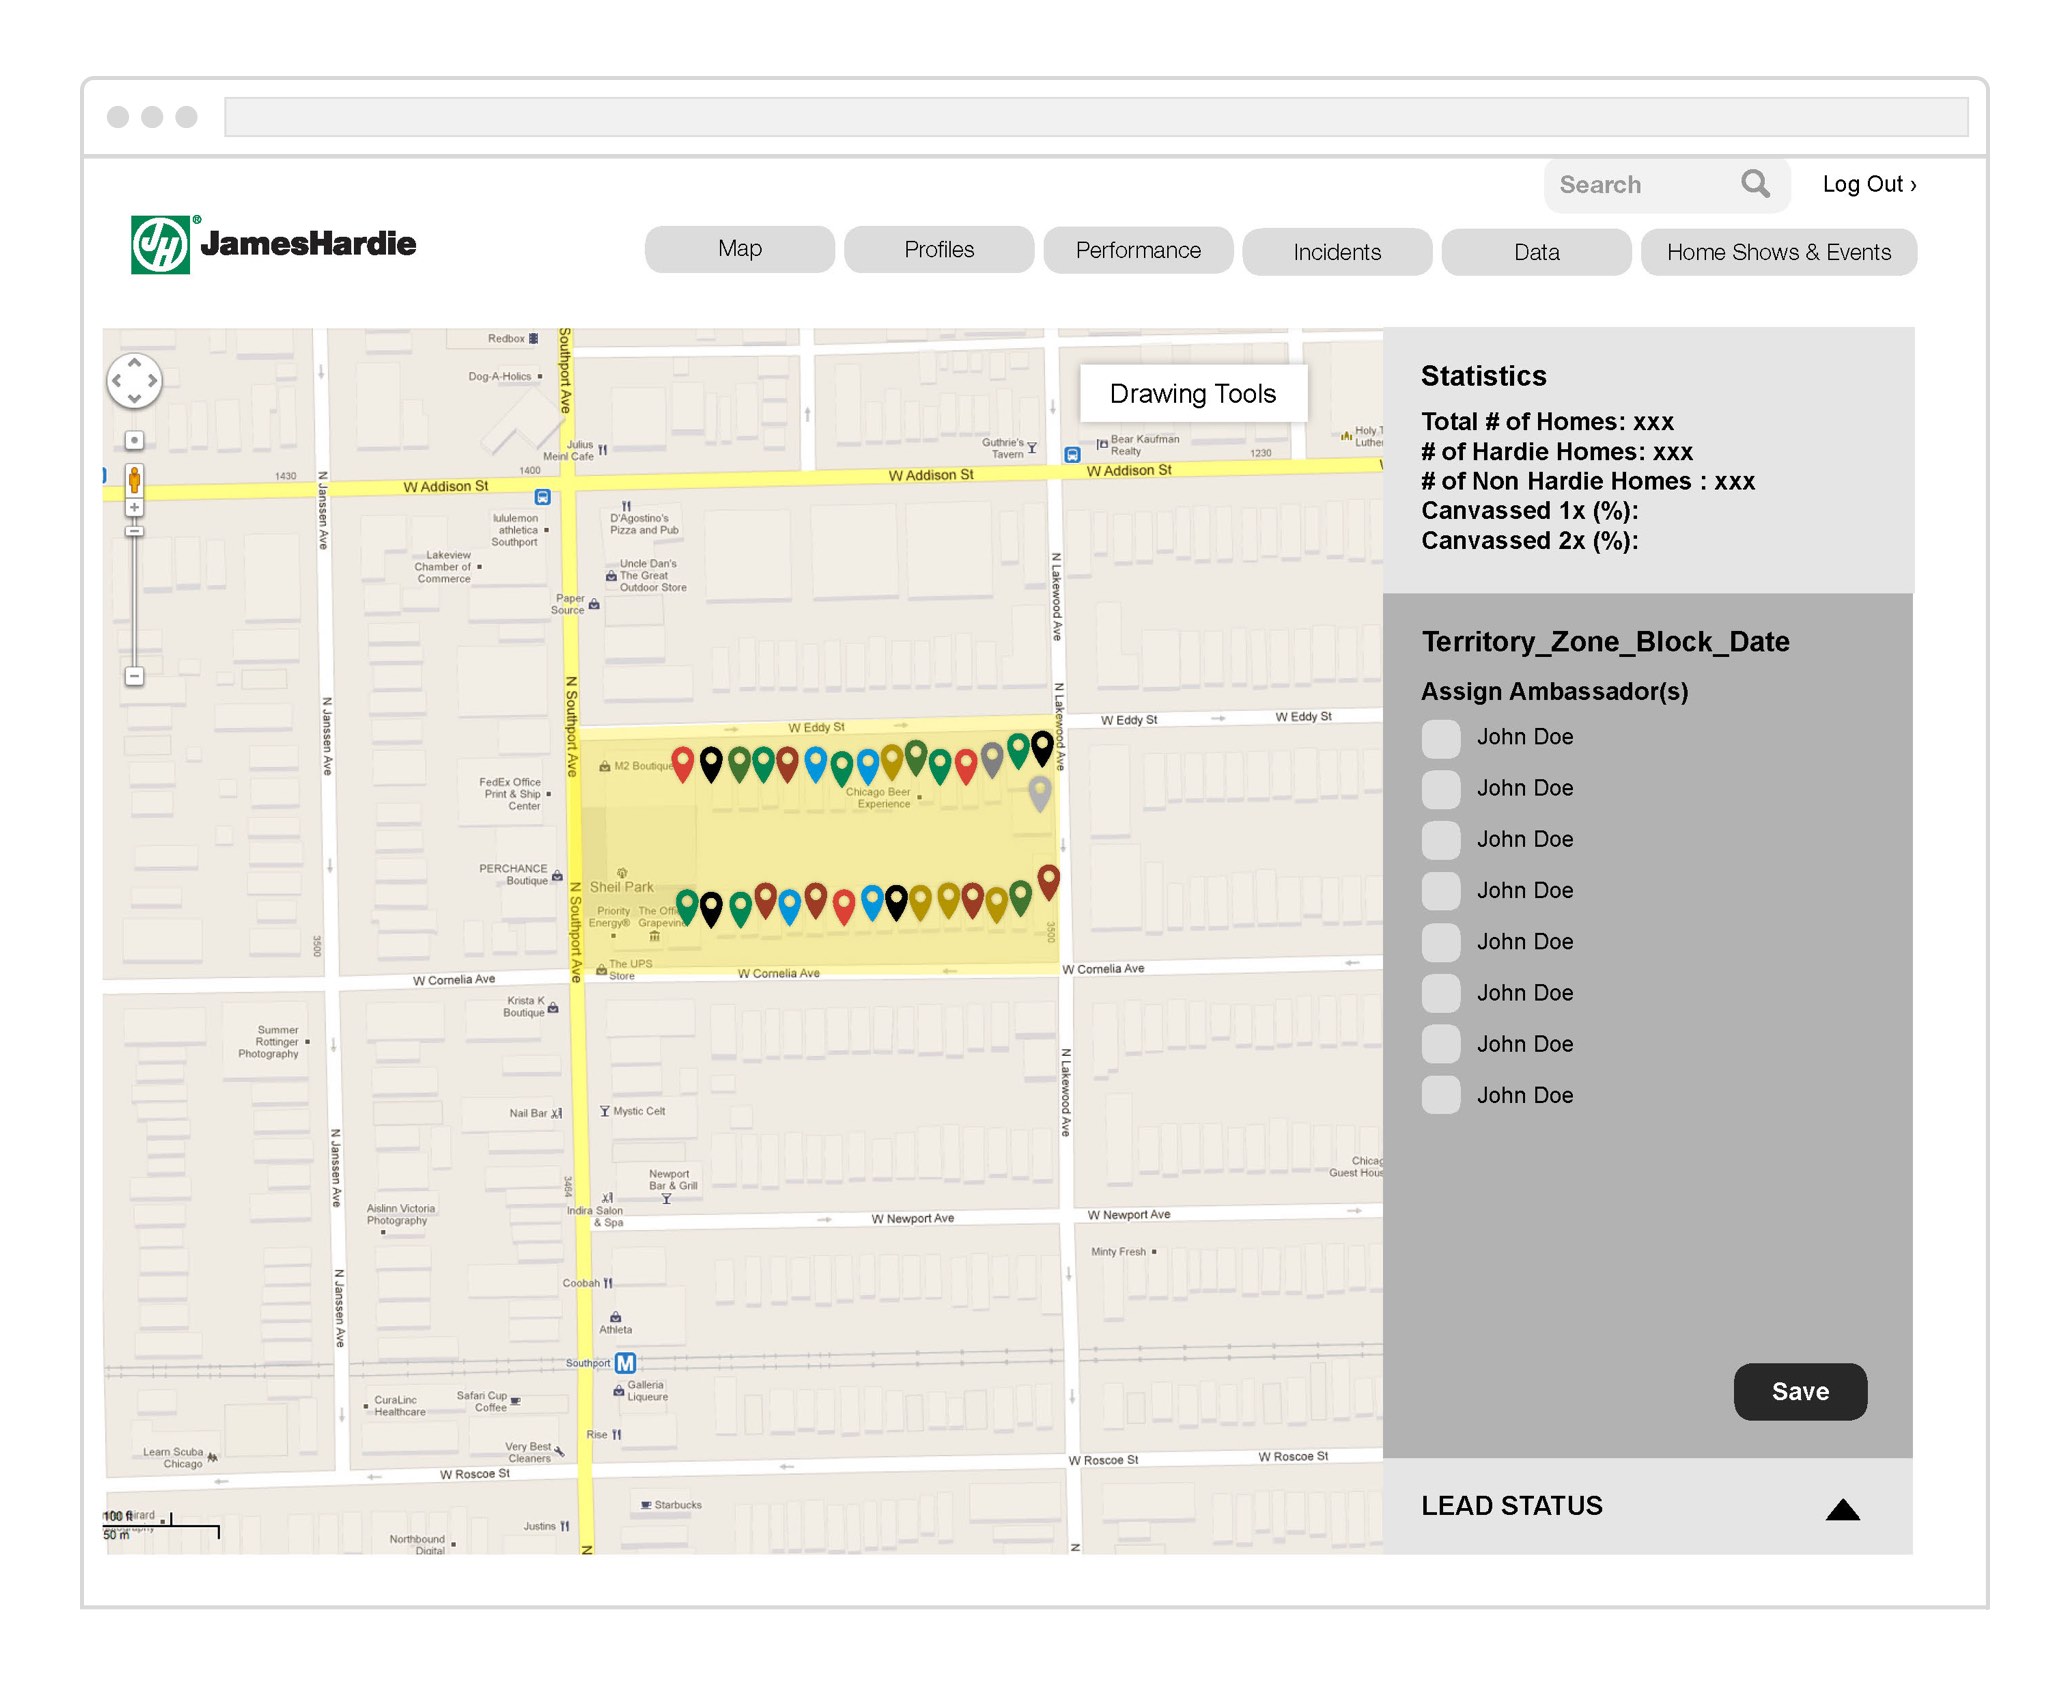
Task: Open the Drawing Tools menu
Action: tap(1193, 394)
